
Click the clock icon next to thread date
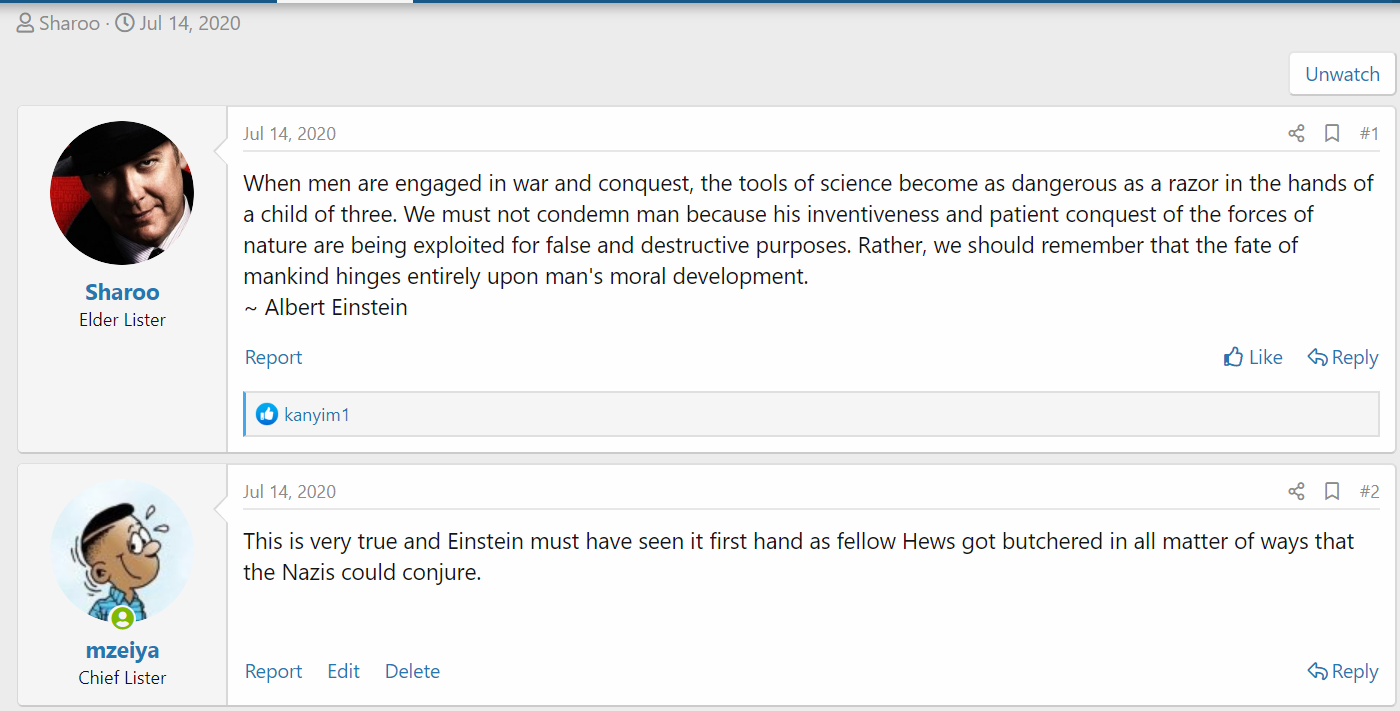tap(125, 23)
